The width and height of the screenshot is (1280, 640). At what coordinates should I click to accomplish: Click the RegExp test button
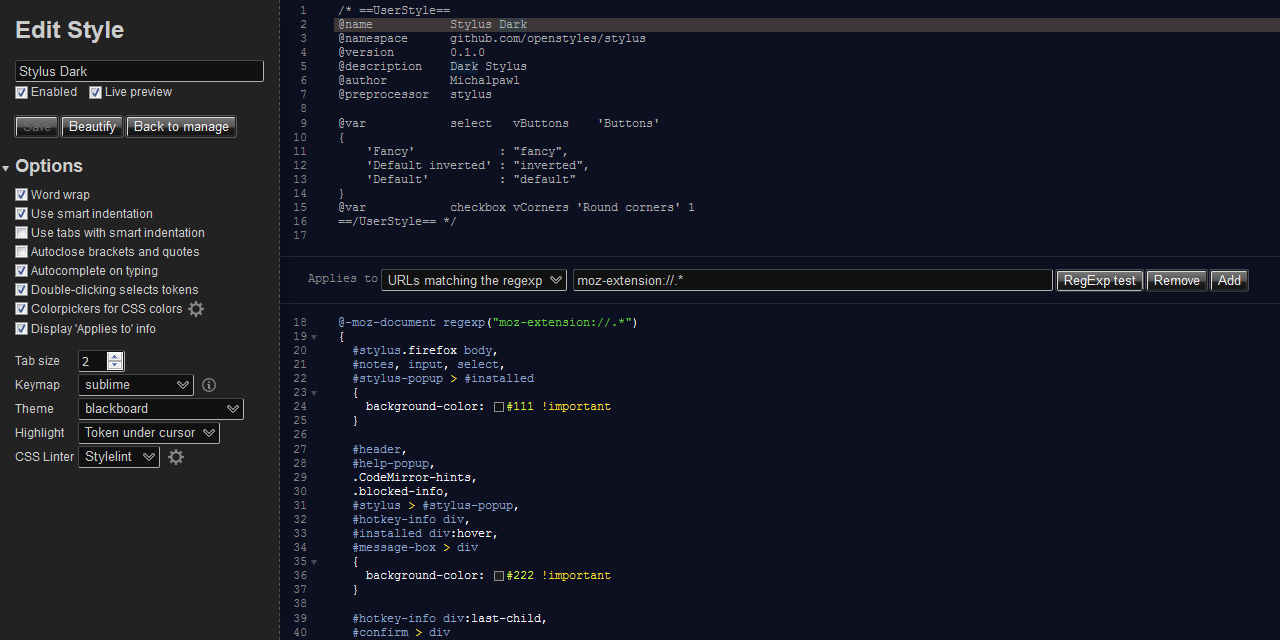click(1099, 281)
